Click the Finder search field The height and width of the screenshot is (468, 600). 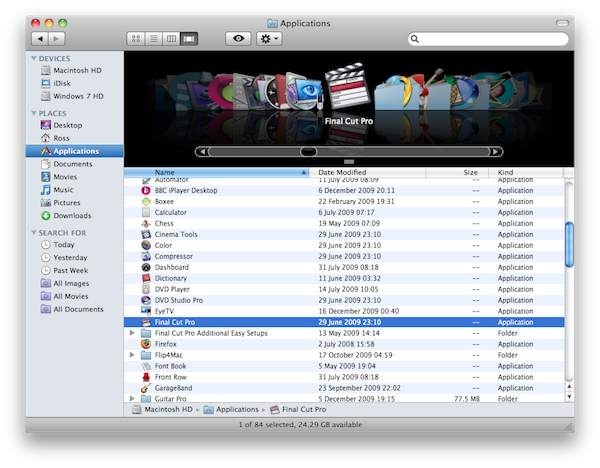coord(488,39)
